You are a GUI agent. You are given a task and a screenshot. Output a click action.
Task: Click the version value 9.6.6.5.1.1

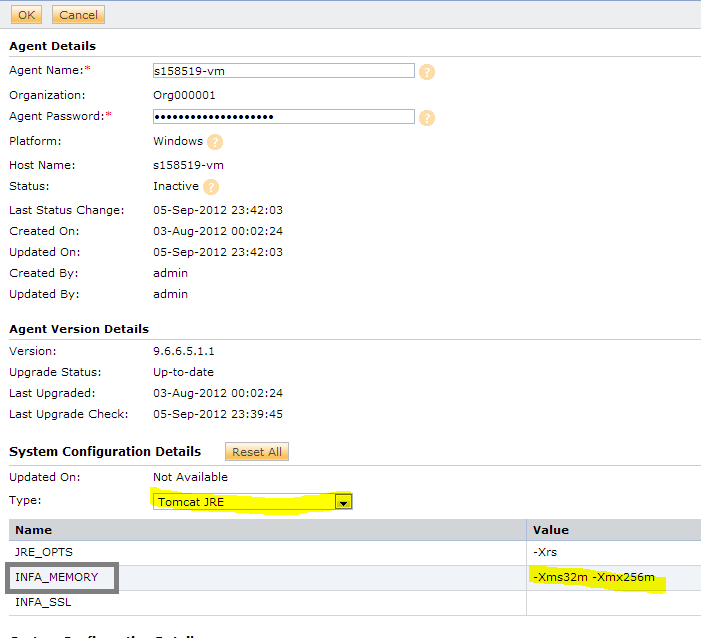coord(184,351)
